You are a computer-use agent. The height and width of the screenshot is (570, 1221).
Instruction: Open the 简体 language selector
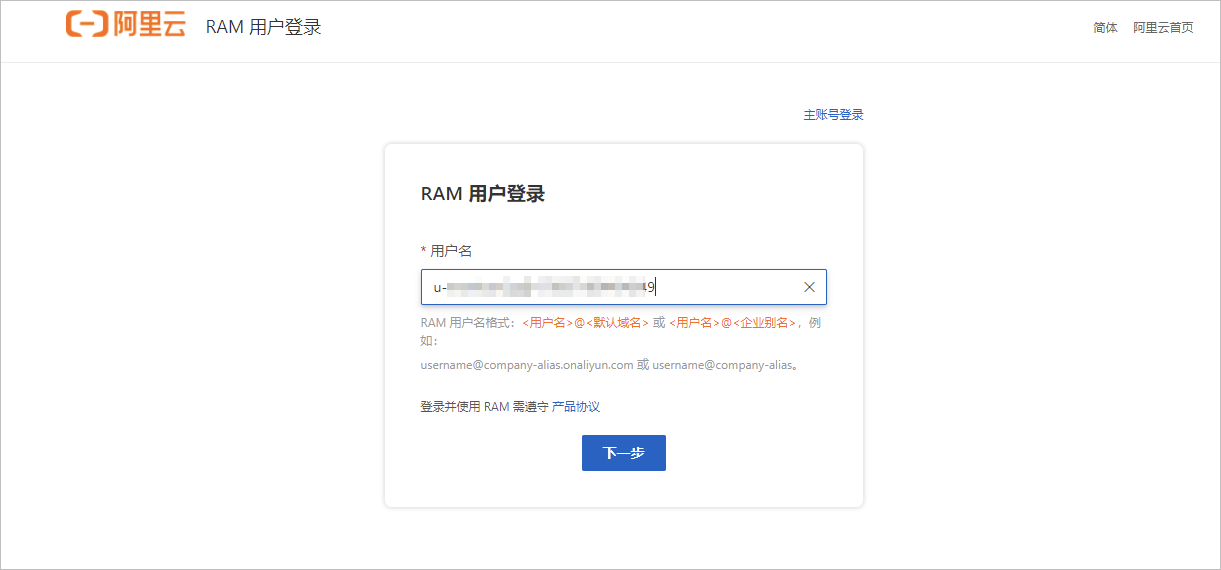pos(1105,28)
